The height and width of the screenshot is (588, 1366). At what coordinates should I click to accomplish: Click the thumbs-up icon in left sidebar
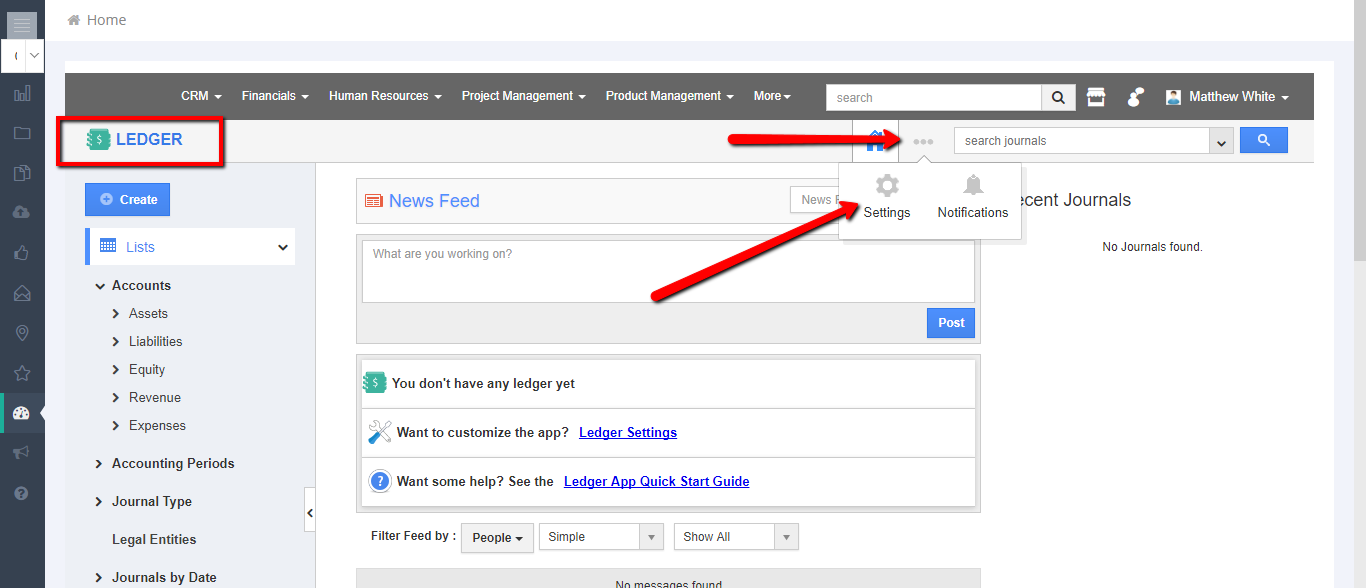(x=22, y=253)
